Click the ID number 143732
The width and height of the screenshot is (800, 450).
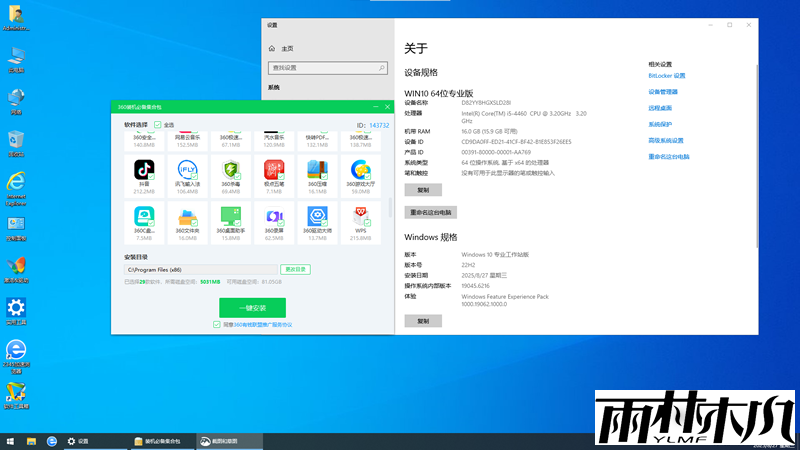379,125
